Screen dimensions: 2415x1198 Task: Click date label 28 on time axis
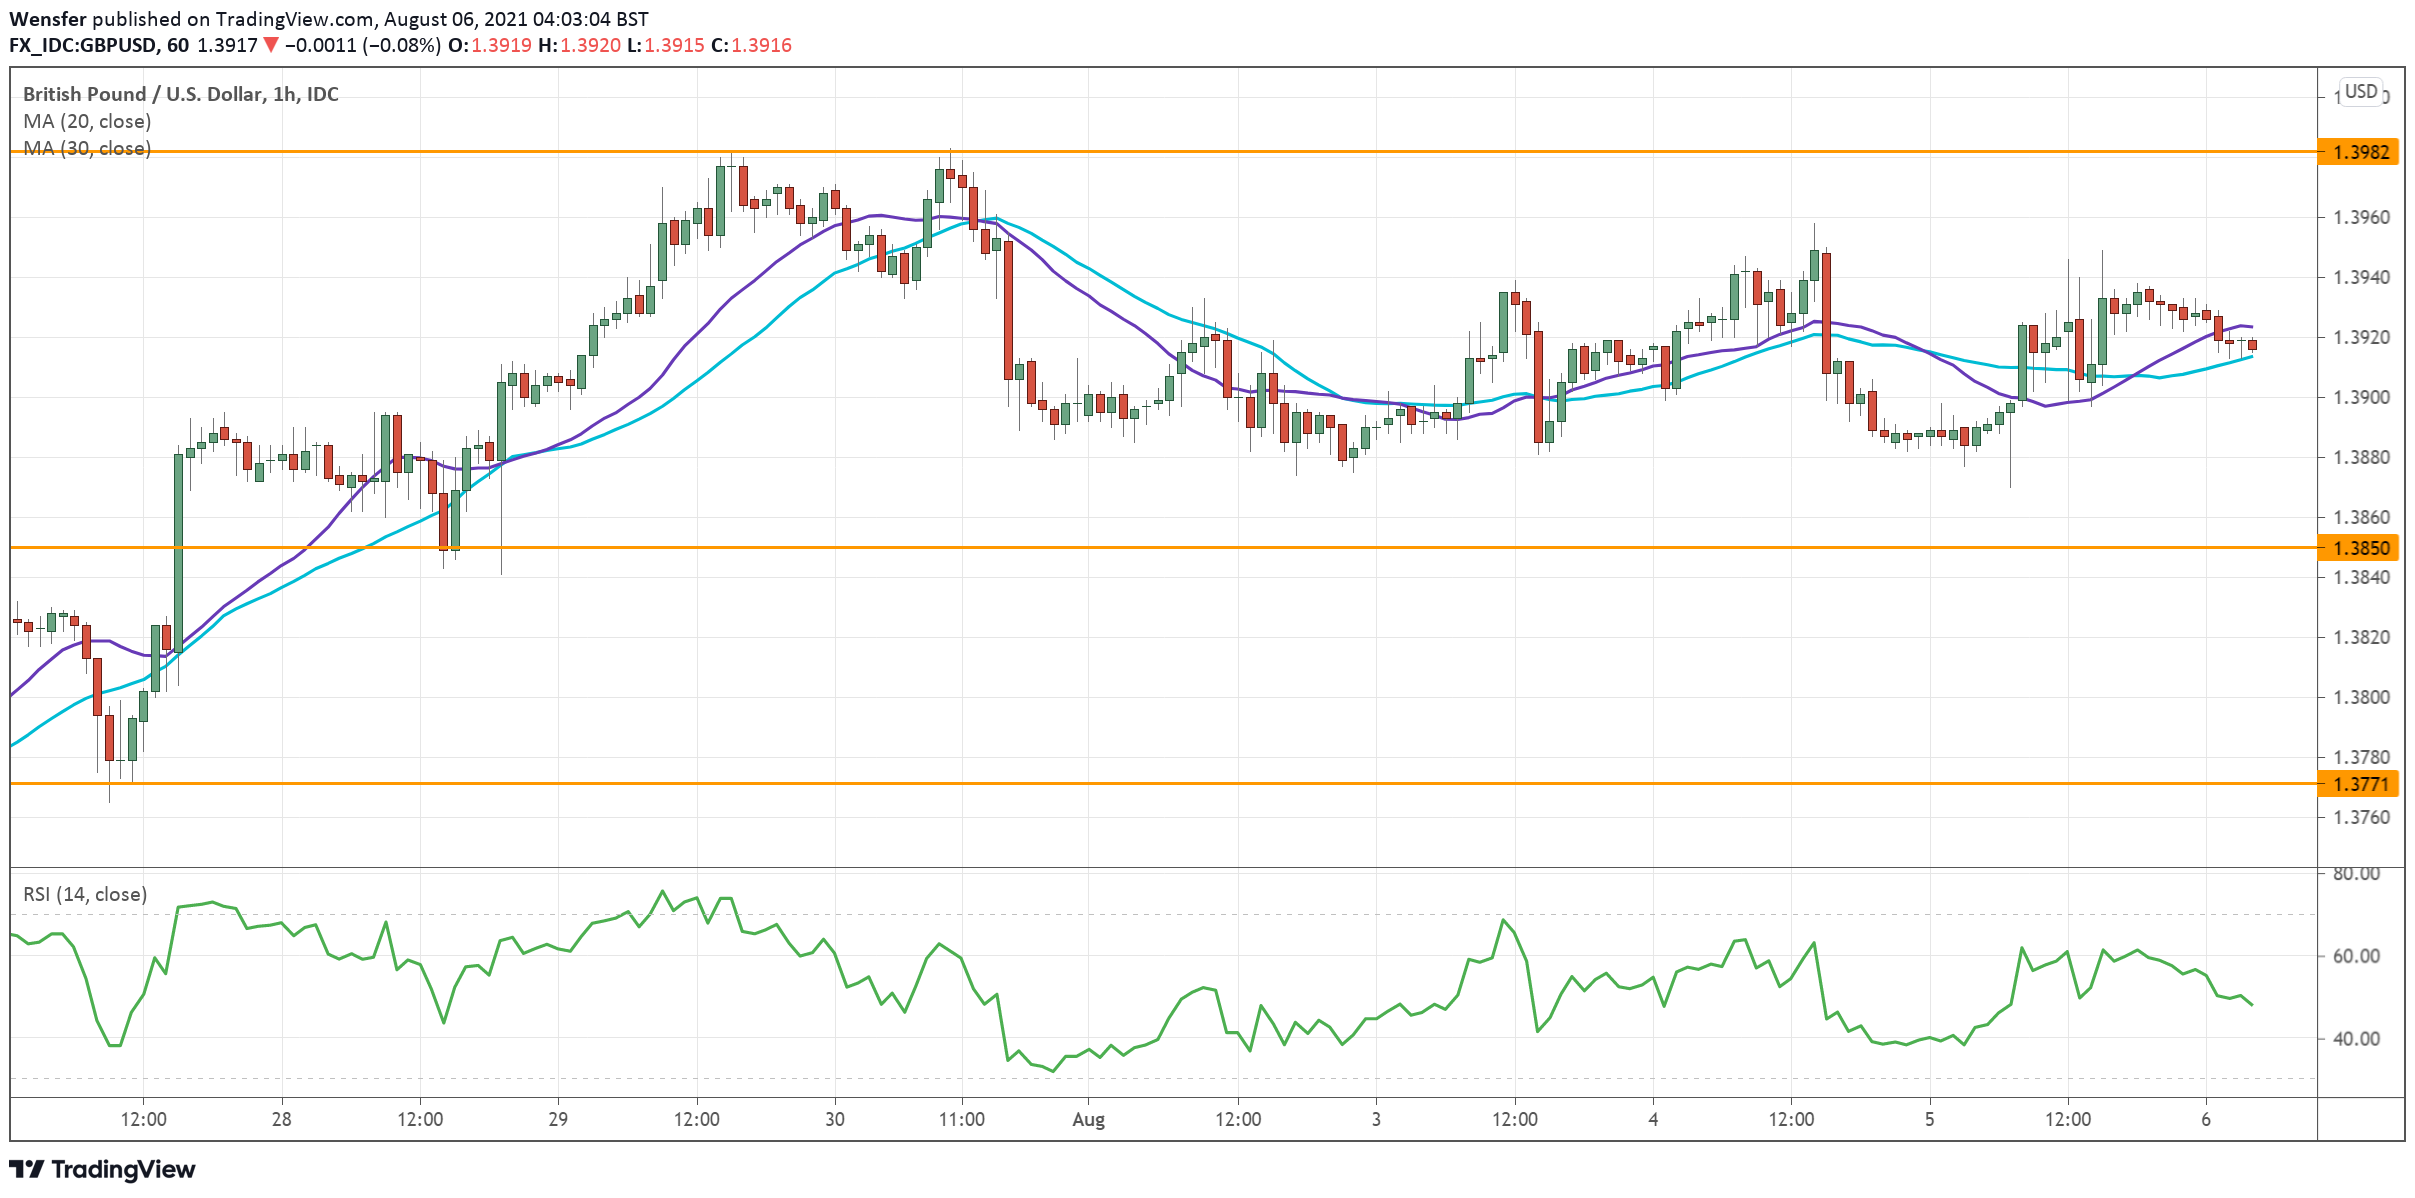(x=282, y=1119)
